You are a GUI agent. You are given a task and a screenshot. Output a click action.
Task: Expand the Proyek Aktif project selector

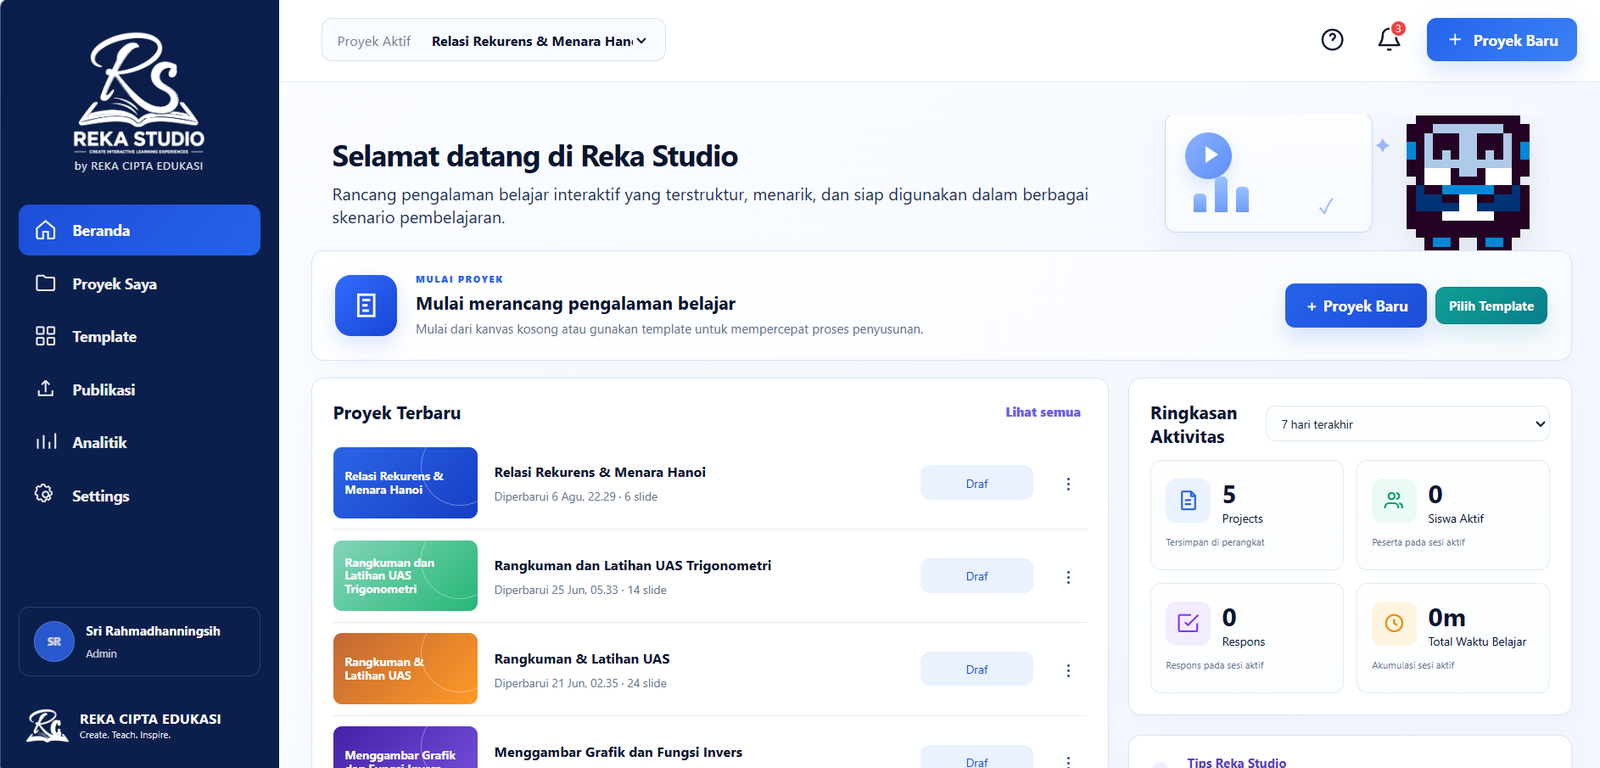click(493, 40)
